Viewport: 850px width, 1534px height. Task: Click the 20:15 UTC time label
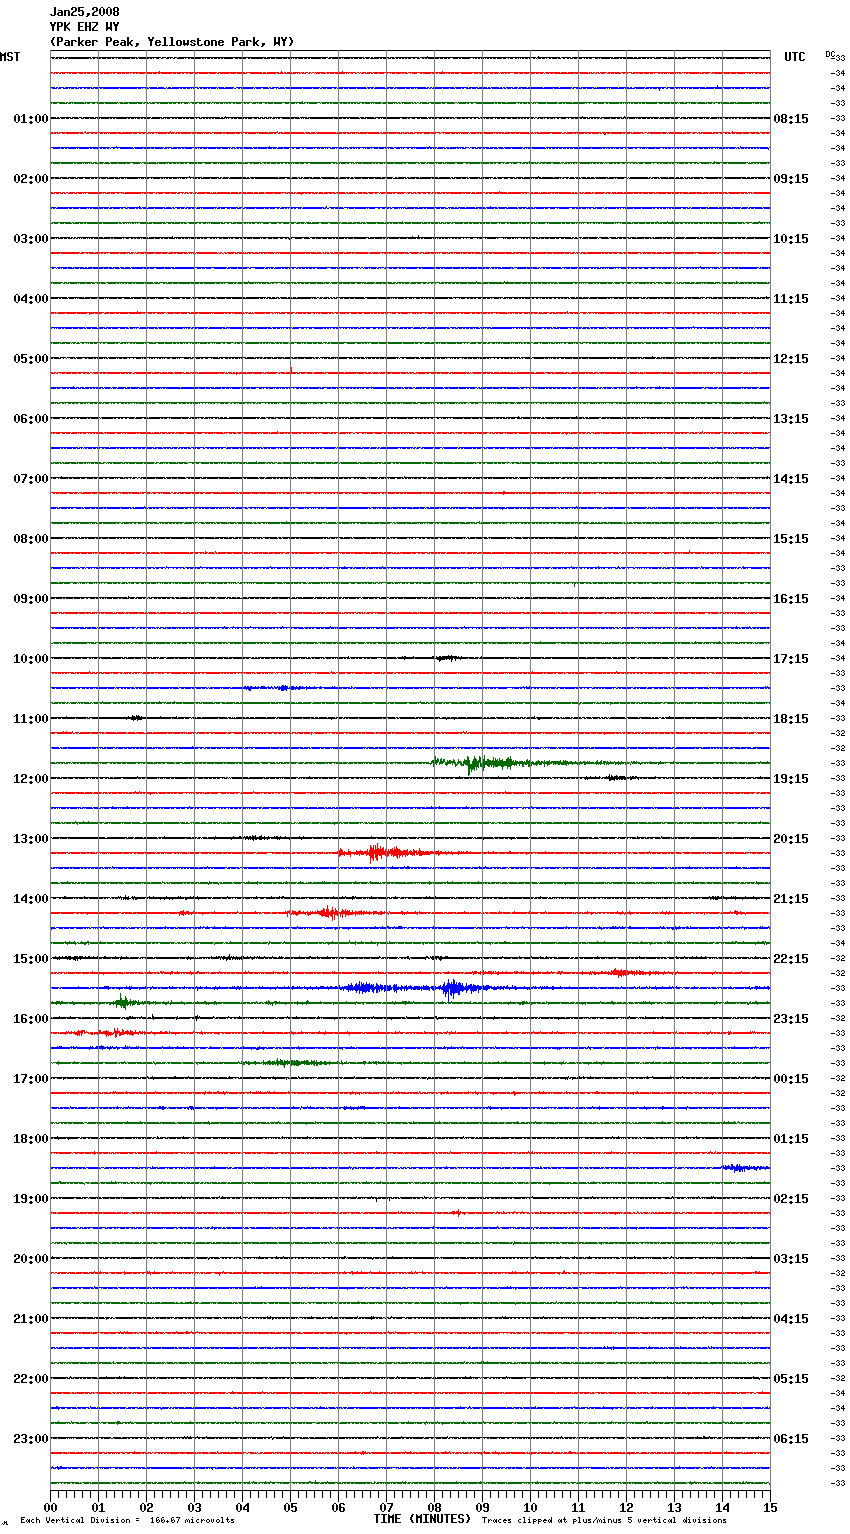791,839
